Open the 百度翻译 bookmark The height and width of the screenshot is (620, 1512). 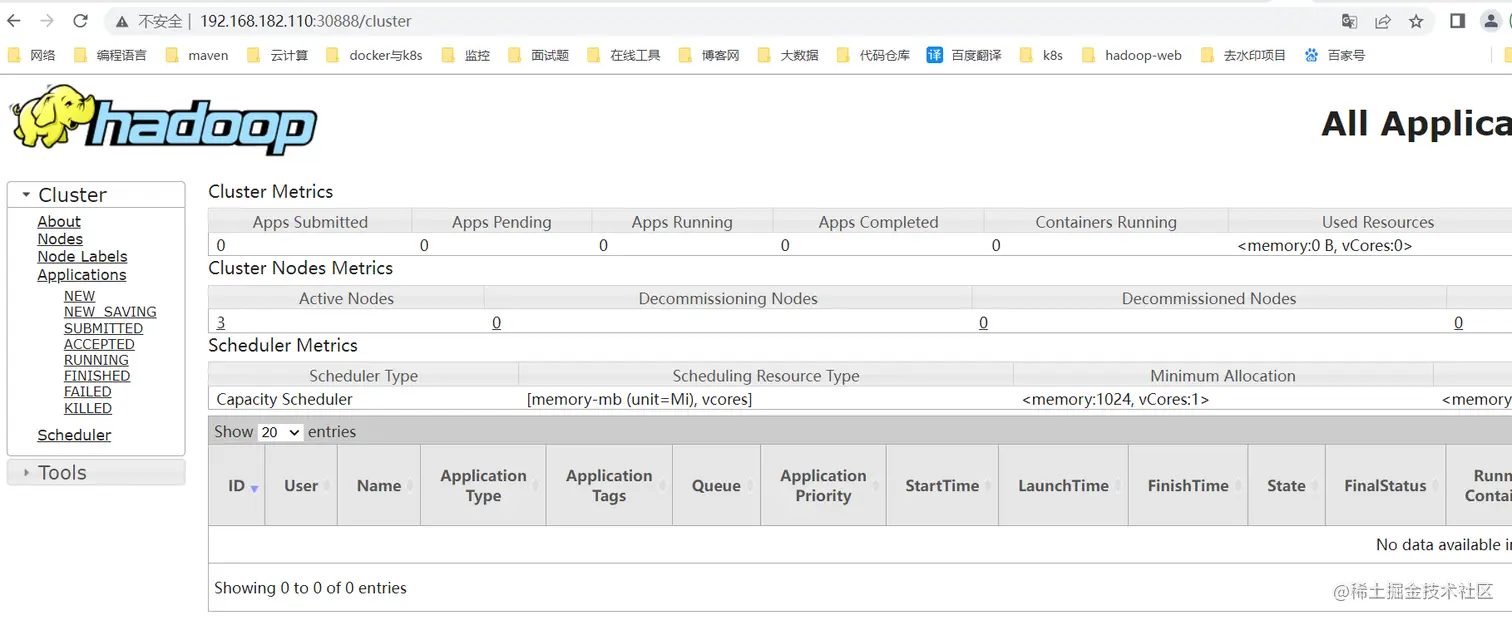point(964,55)
